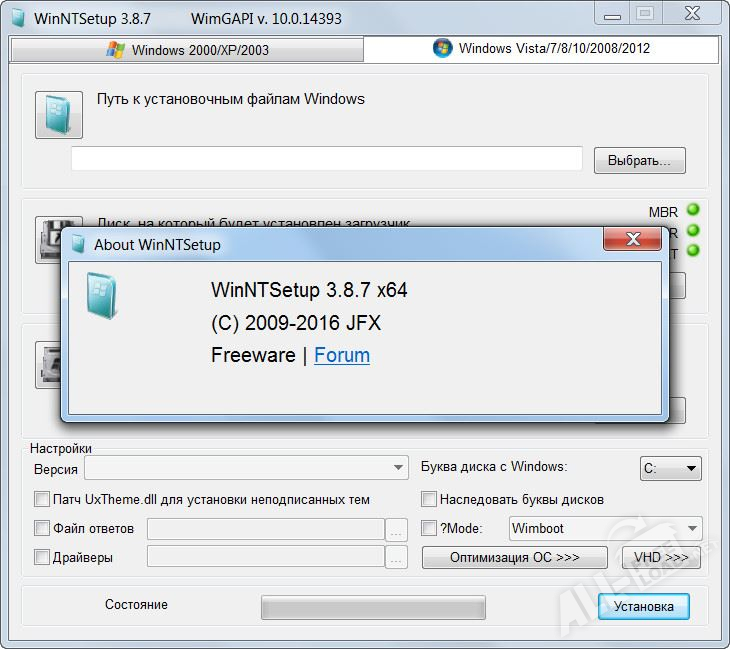Image resolution: width=730 pixels, height=649 pixels.
Task: Click the WinNTSetup title bar icon
Action: (x=18, y=19)
